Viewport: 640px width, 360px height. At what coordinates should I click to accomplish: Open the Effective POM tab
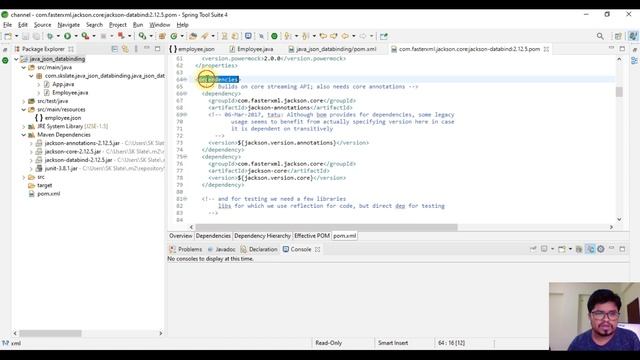point(312,236)
